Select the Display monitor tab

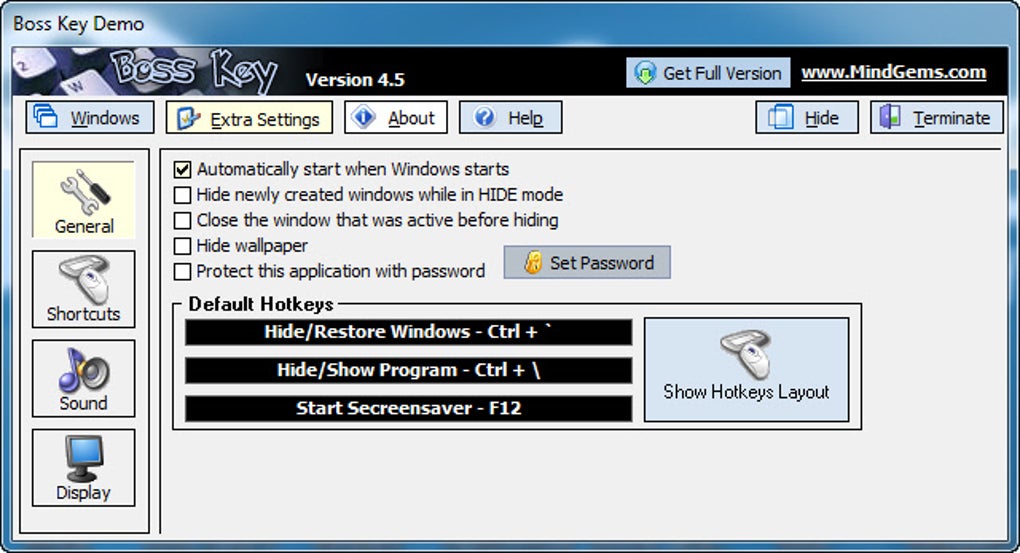(84, 467)
